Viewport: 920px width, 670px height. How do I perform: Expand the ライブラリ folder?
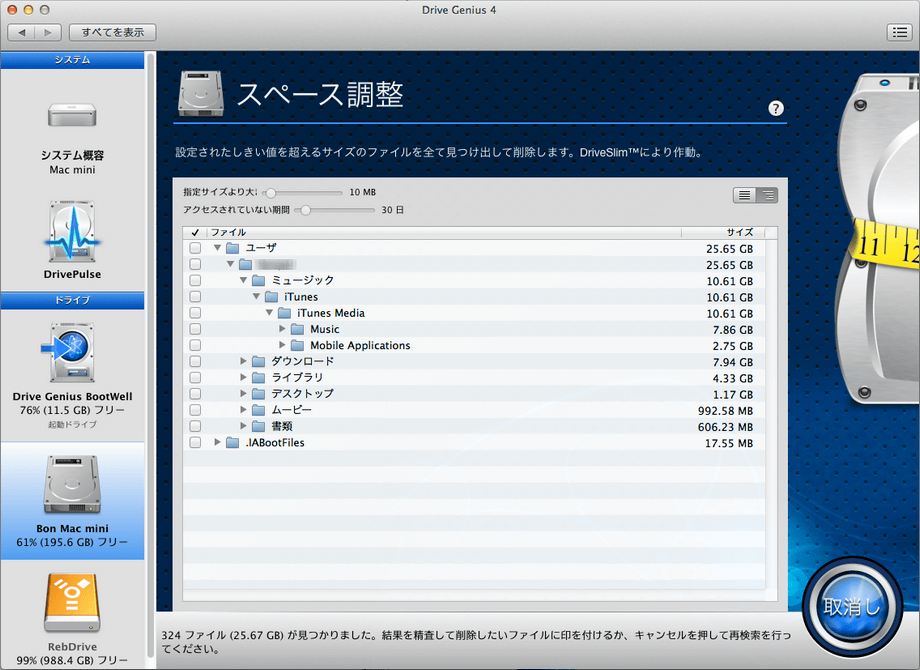click(243, 377)
